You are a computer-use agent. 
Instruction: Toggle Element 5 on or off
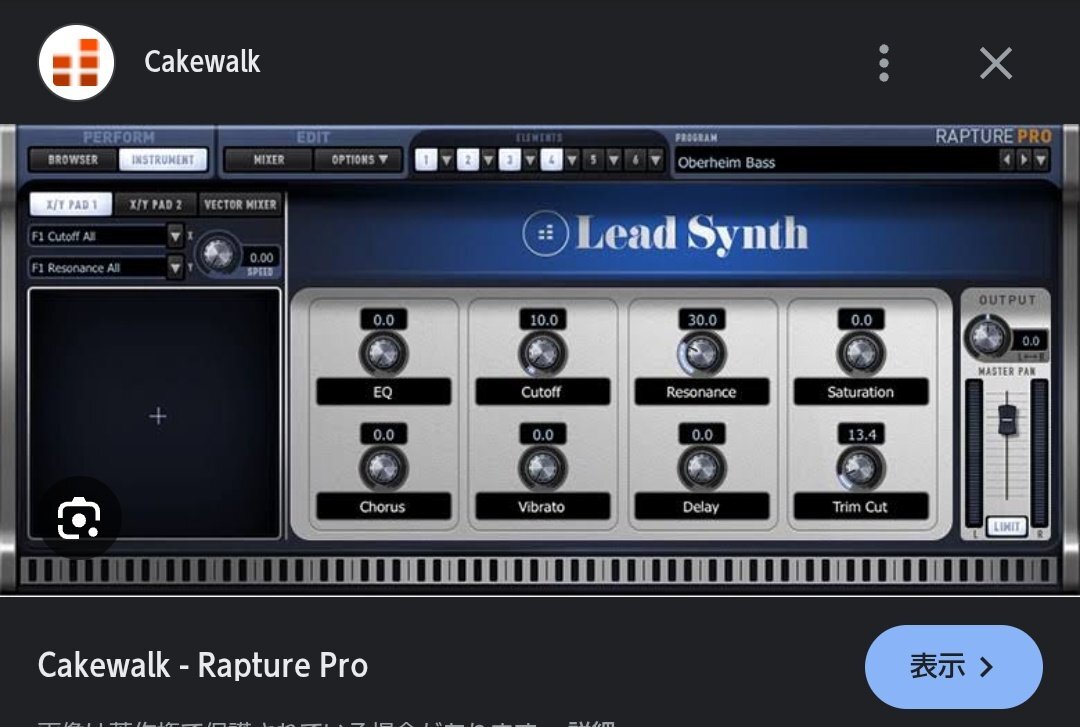tap(593, 161)
